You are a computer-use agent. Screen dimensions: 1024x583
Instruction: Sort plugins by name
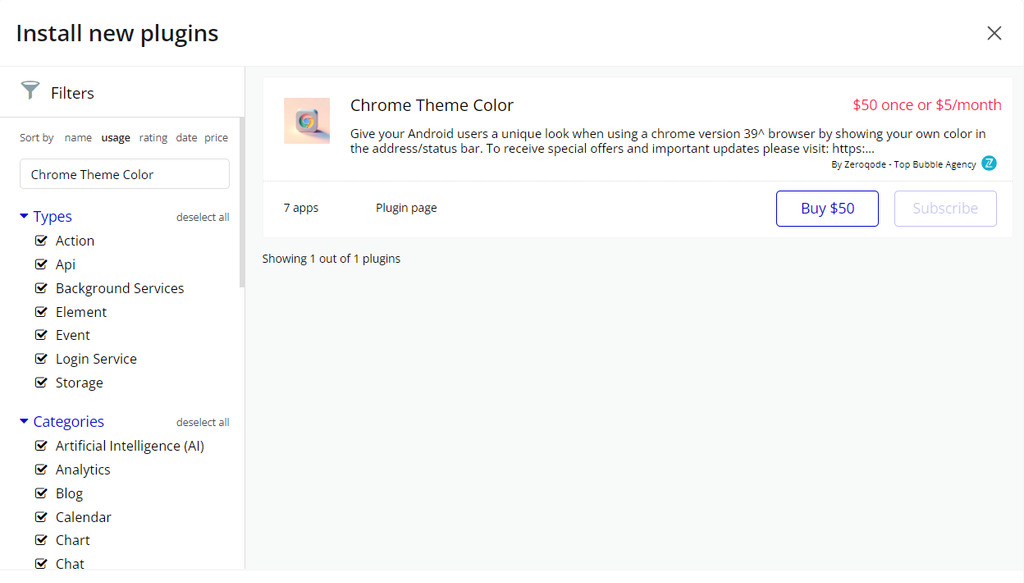point(78,138)
